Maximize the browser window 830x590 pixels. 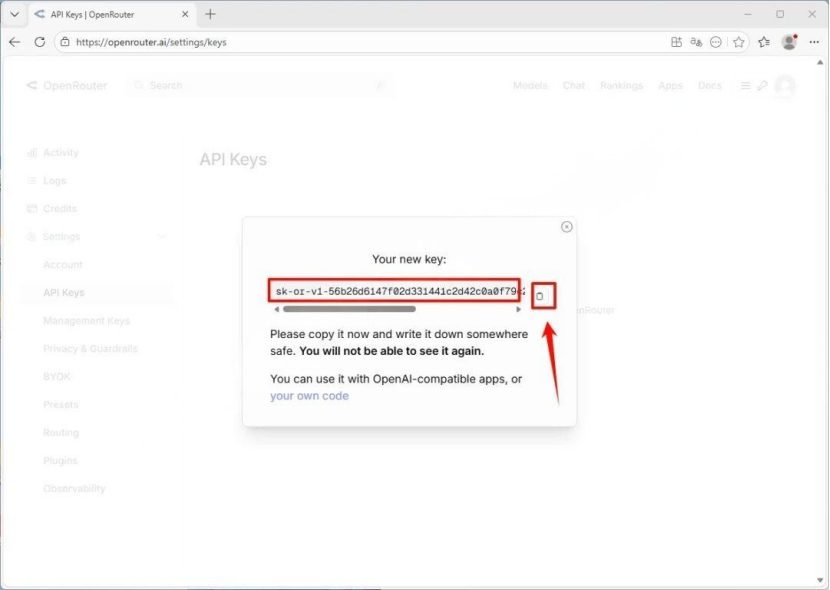[x=780, y=14]
